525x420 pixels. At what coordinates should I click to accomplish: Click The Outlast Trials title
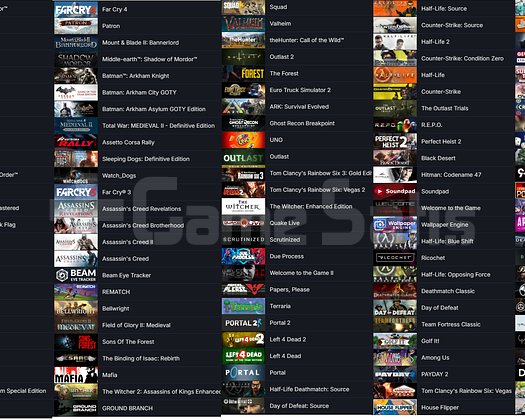click(x=445, y=108)
